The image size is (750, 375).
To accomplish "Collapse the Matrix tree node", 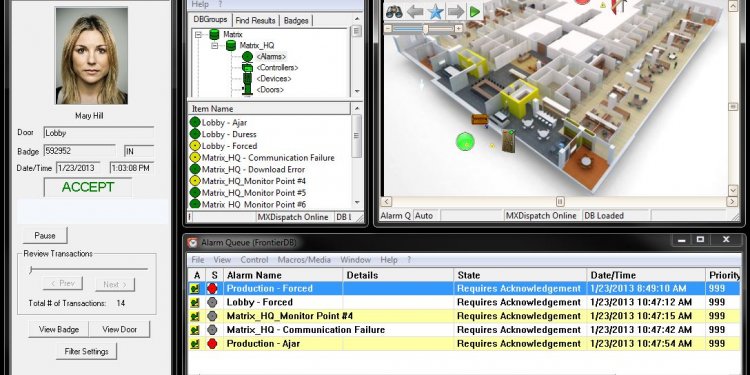I will pos(199,34).
